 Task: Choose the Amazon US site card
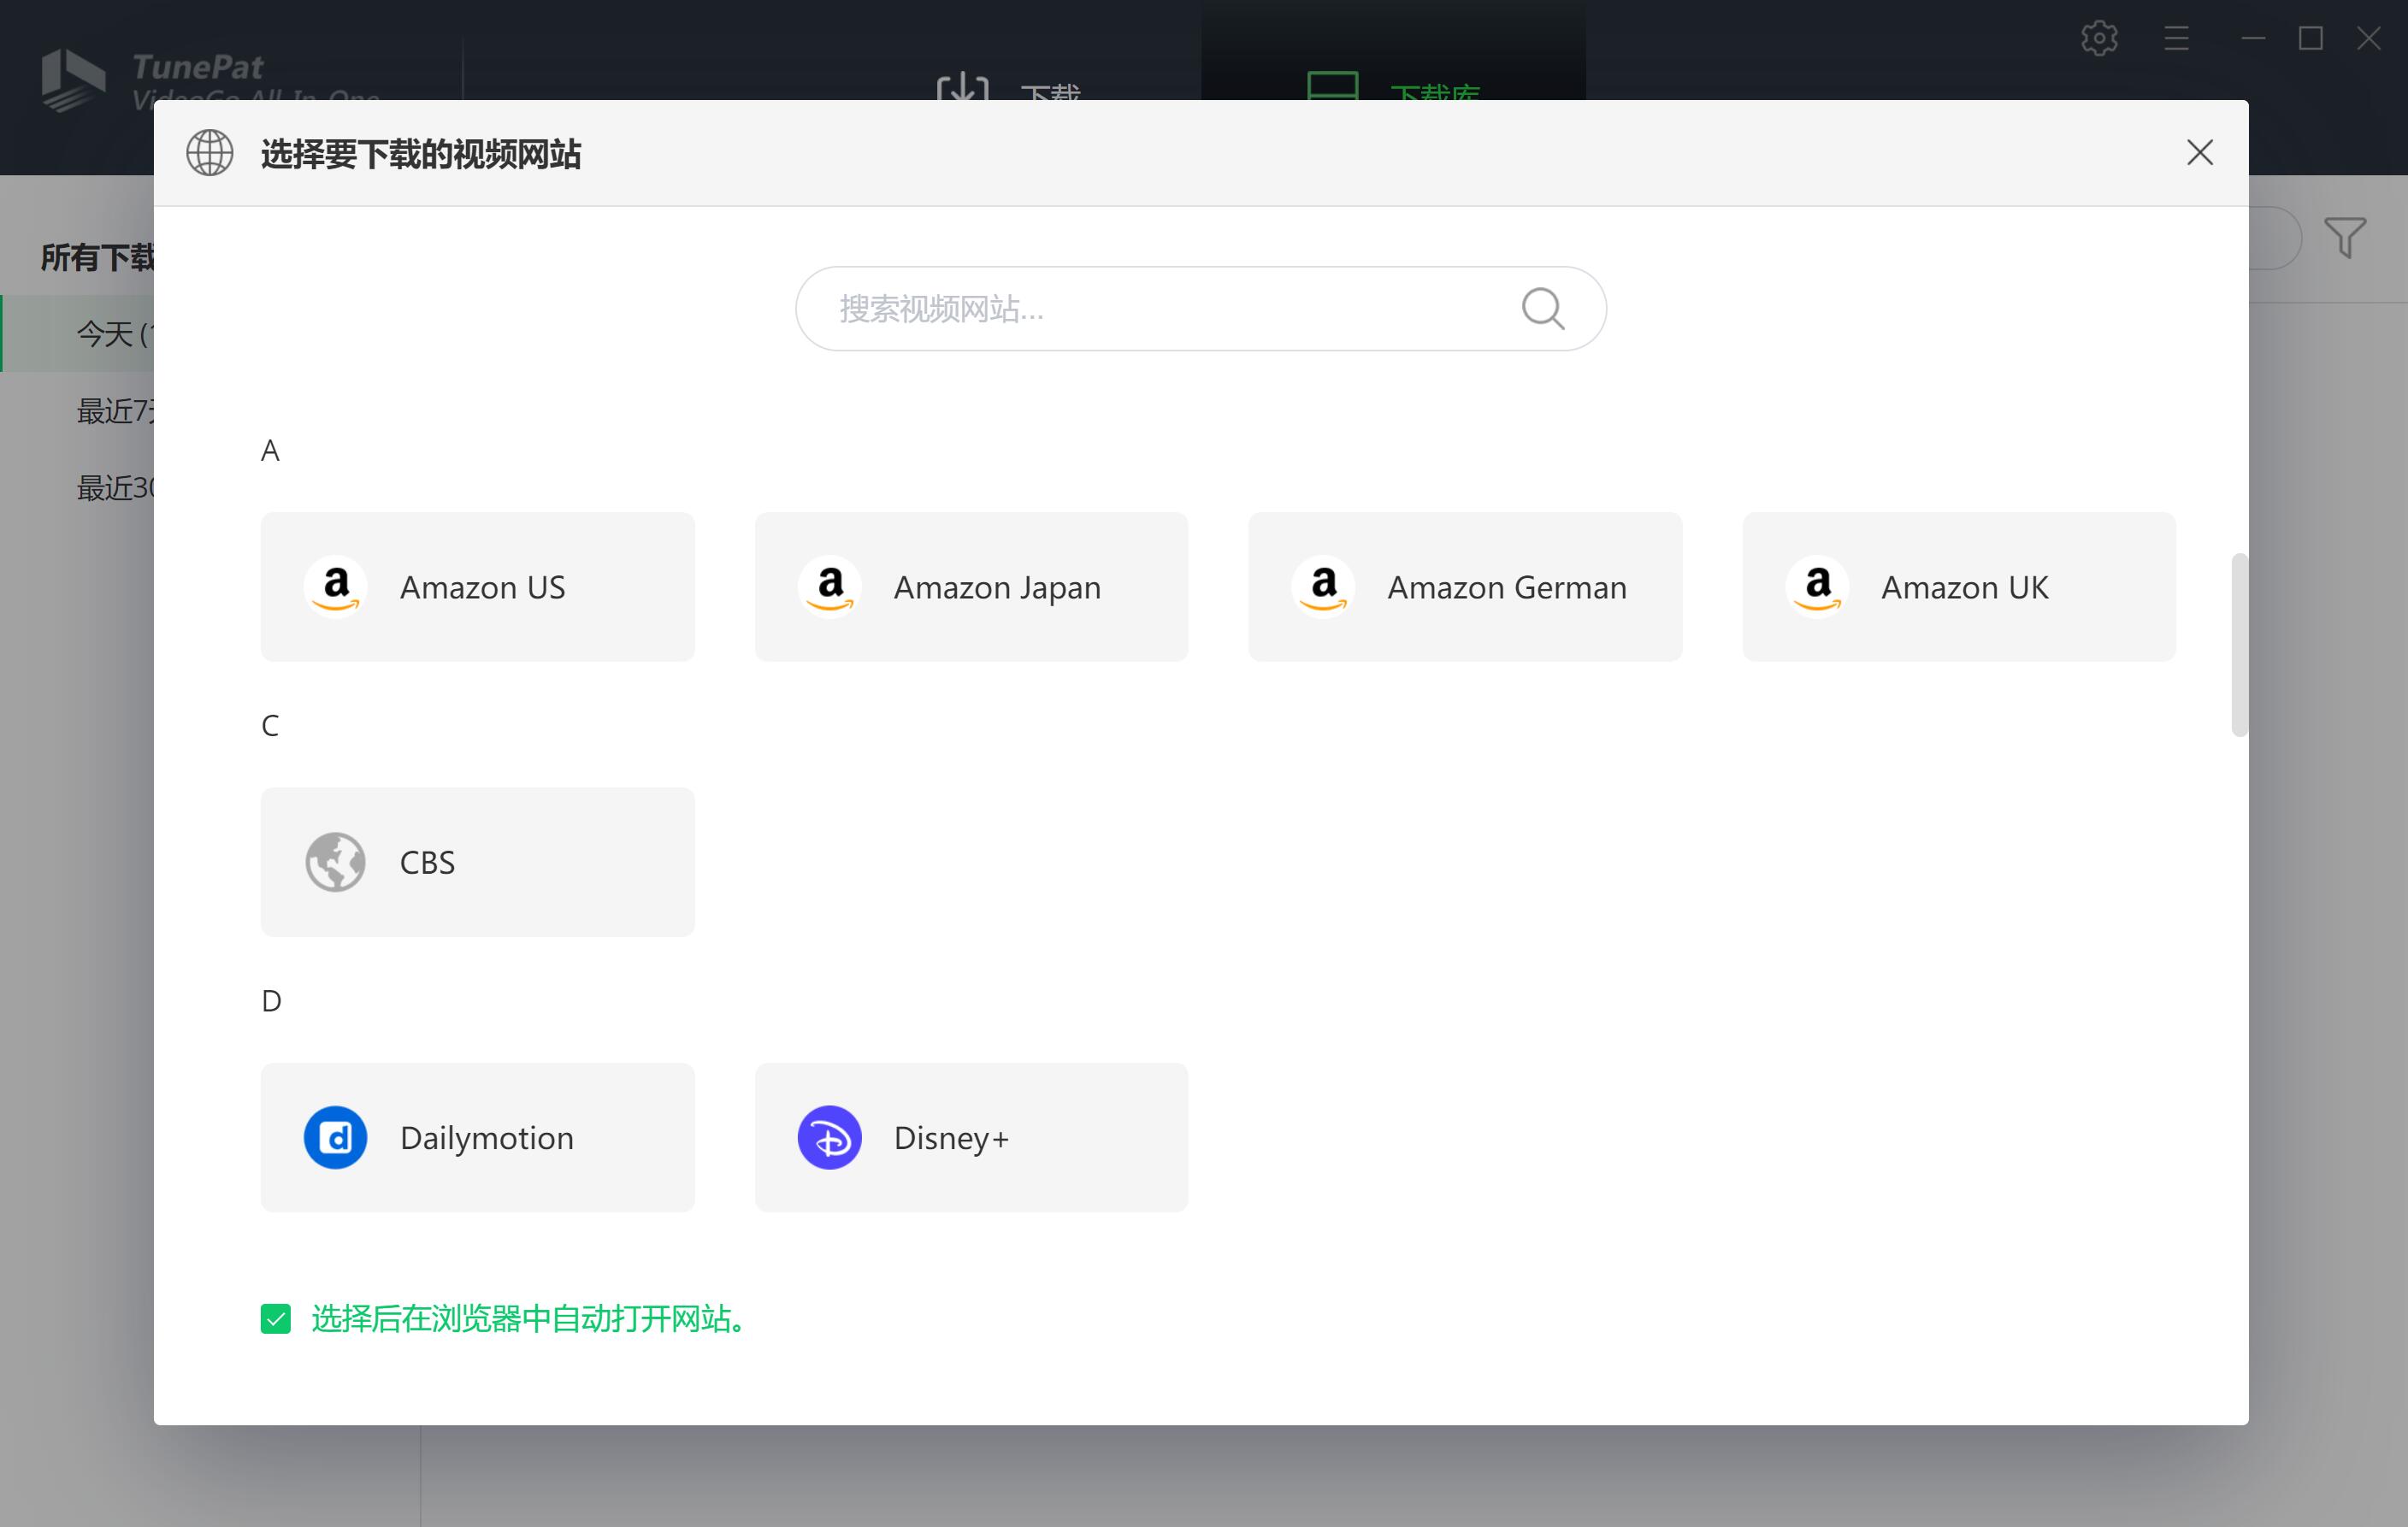[477, 587]
